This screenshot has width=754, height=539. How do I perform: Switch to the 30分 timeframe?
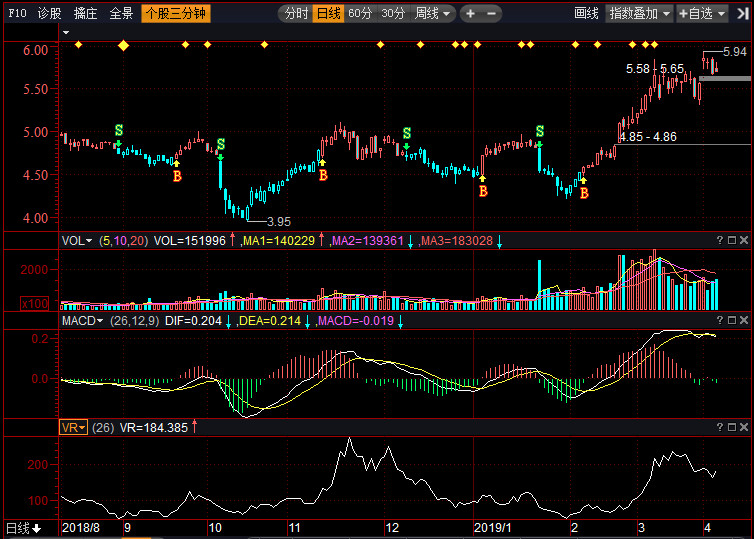tap(393, 13)
